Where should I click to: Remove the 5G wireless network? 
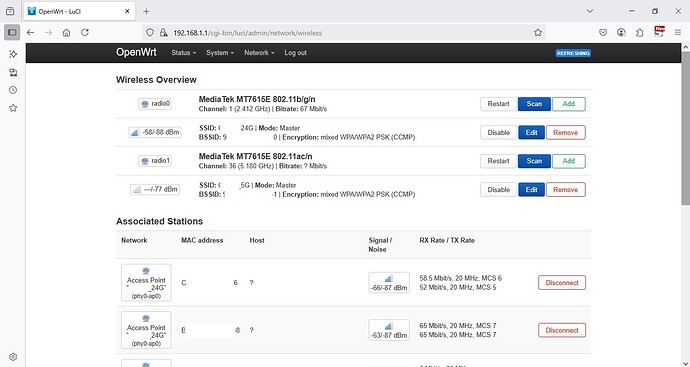click(x=565, y=190)
